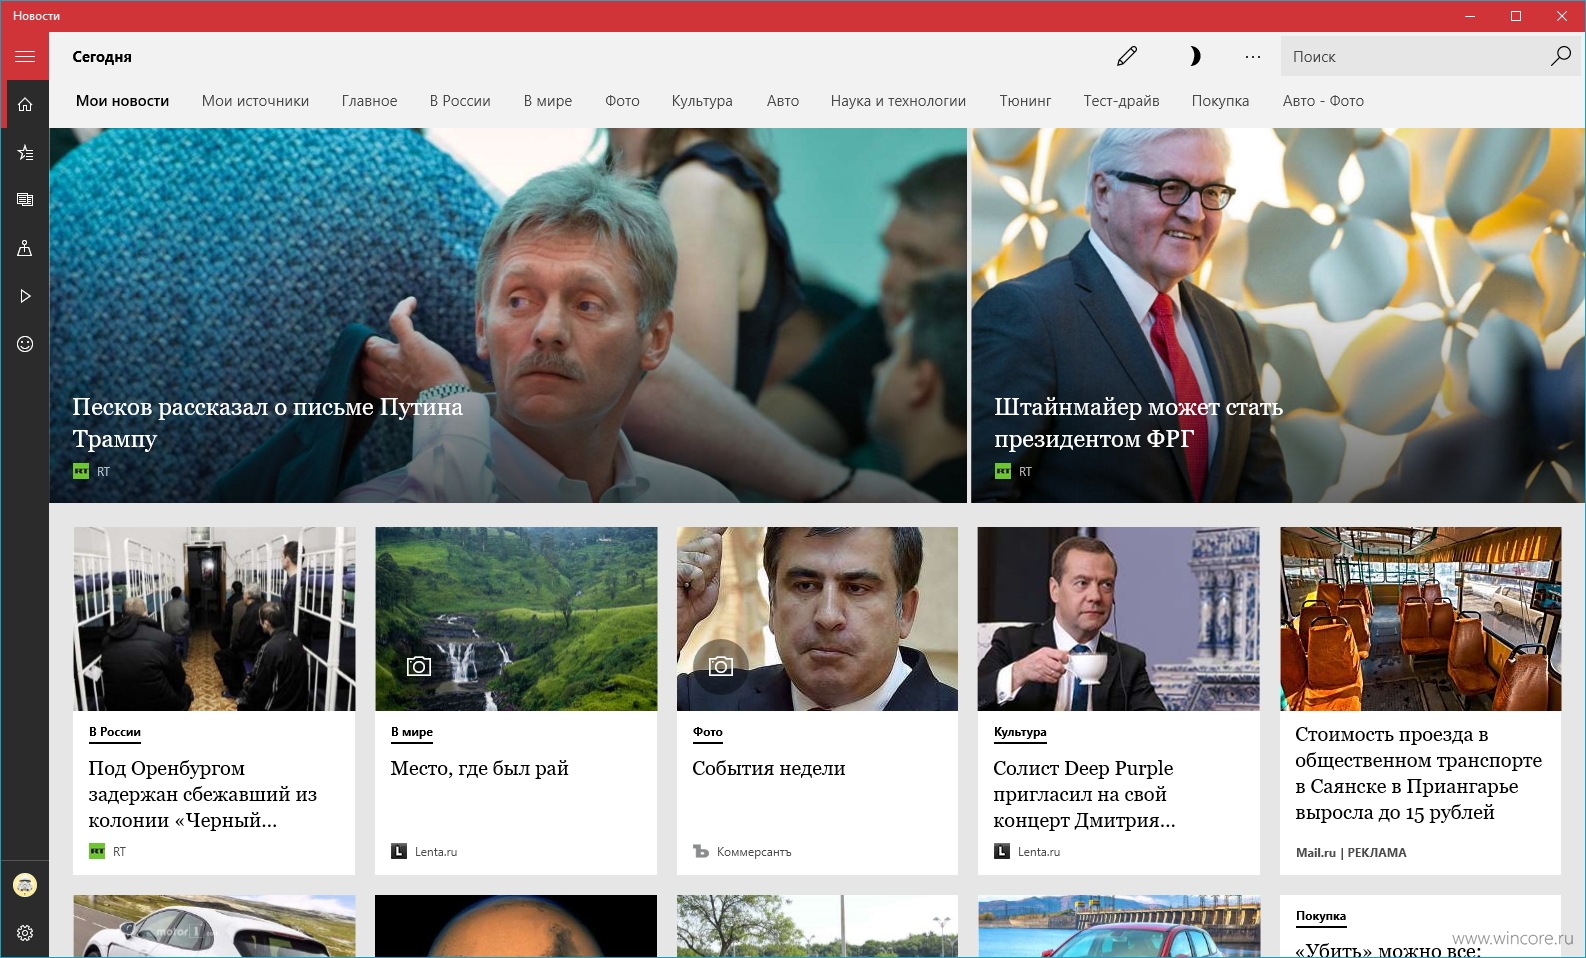Open the Mars planet thumbnail
1586x958 pixels.
(x=516, y=926)
